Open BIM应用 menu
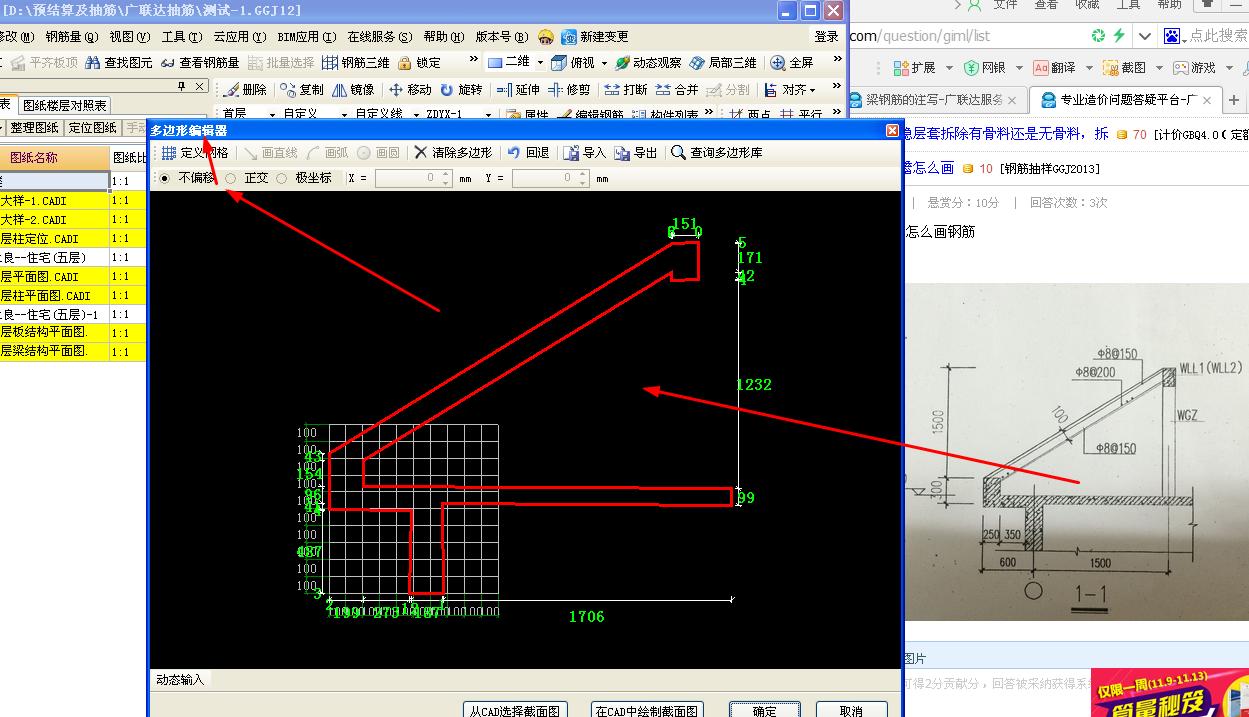Screen dimensions: 1249x717 (x=306, y=36)
